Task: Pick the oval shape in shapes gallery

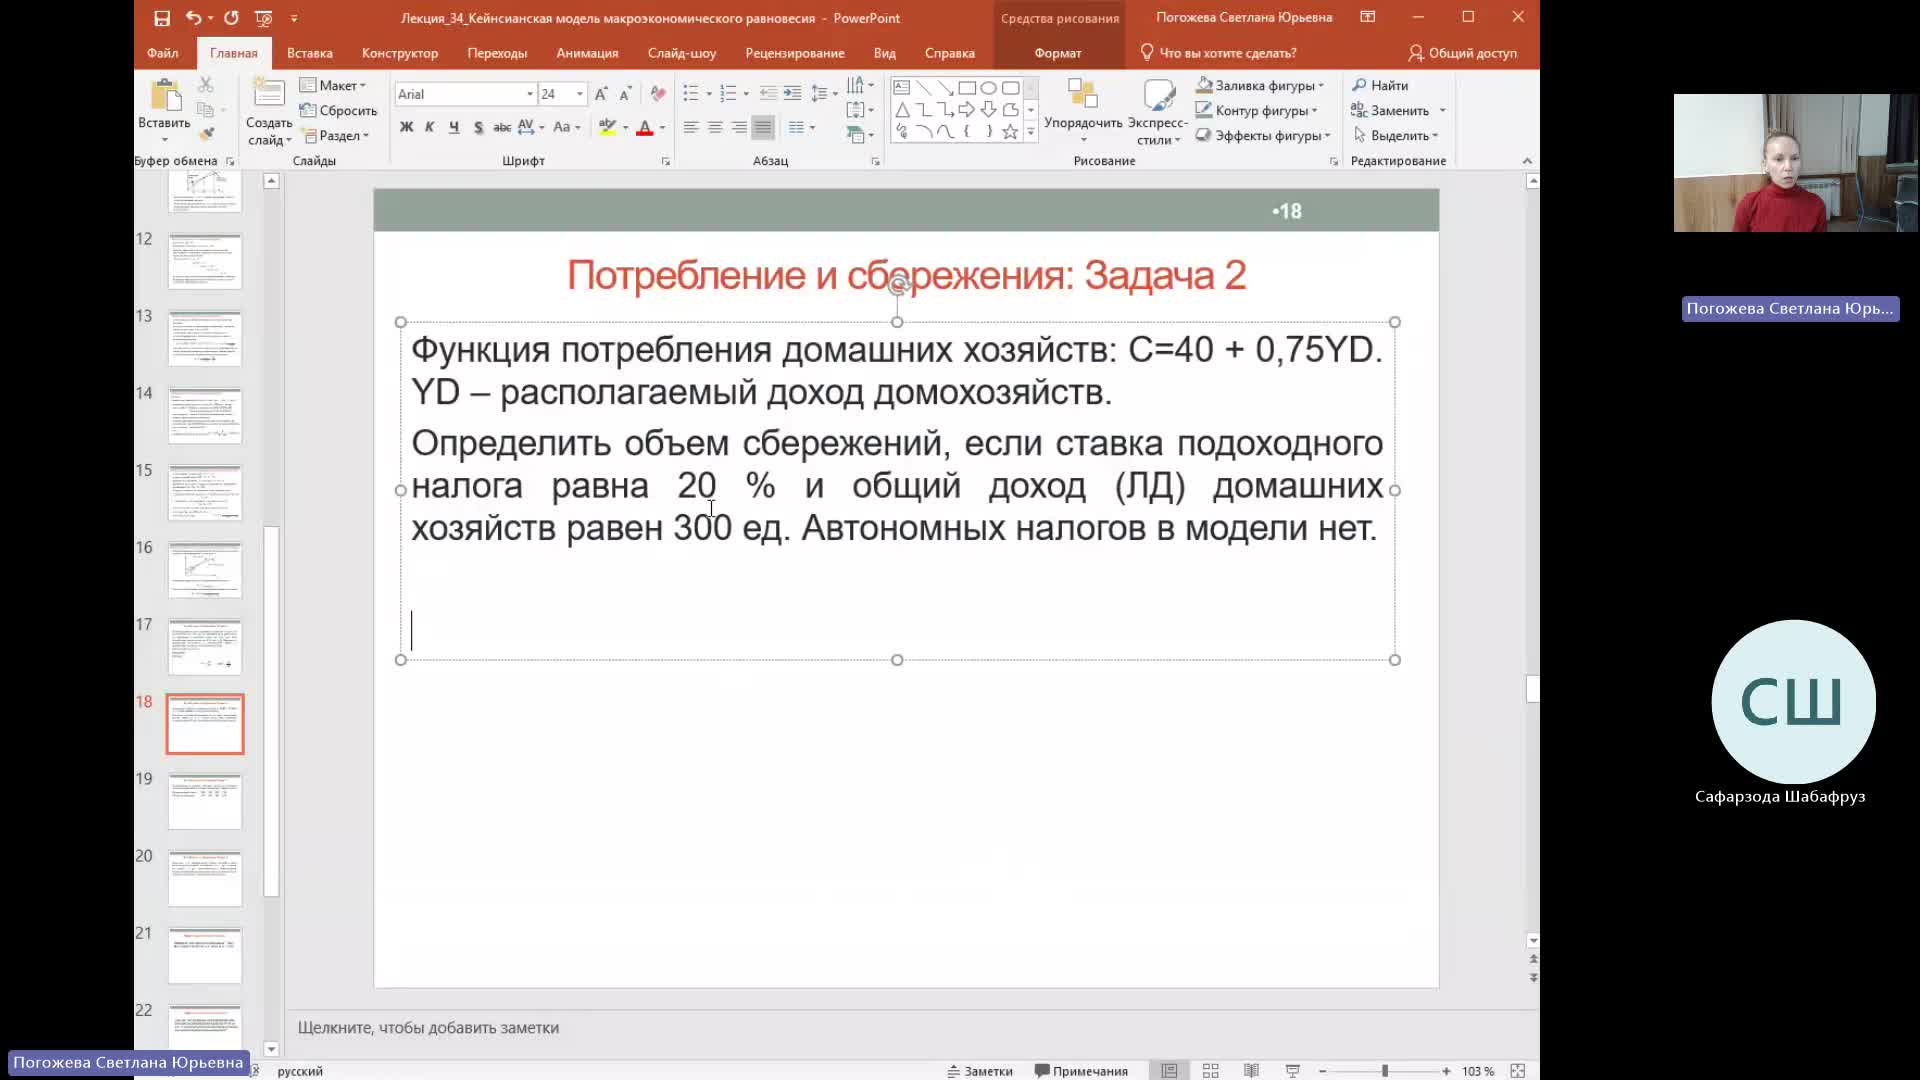Action: coord(989,87)
